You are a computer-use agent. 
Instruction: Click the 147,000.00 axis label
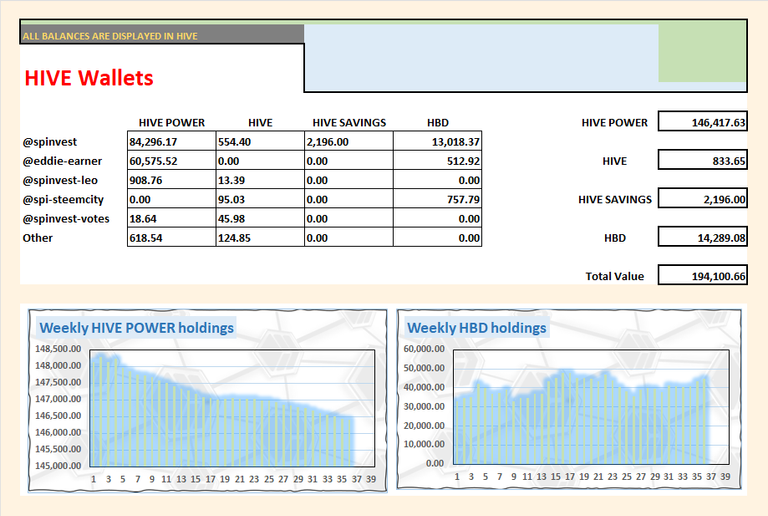[58, 399]
